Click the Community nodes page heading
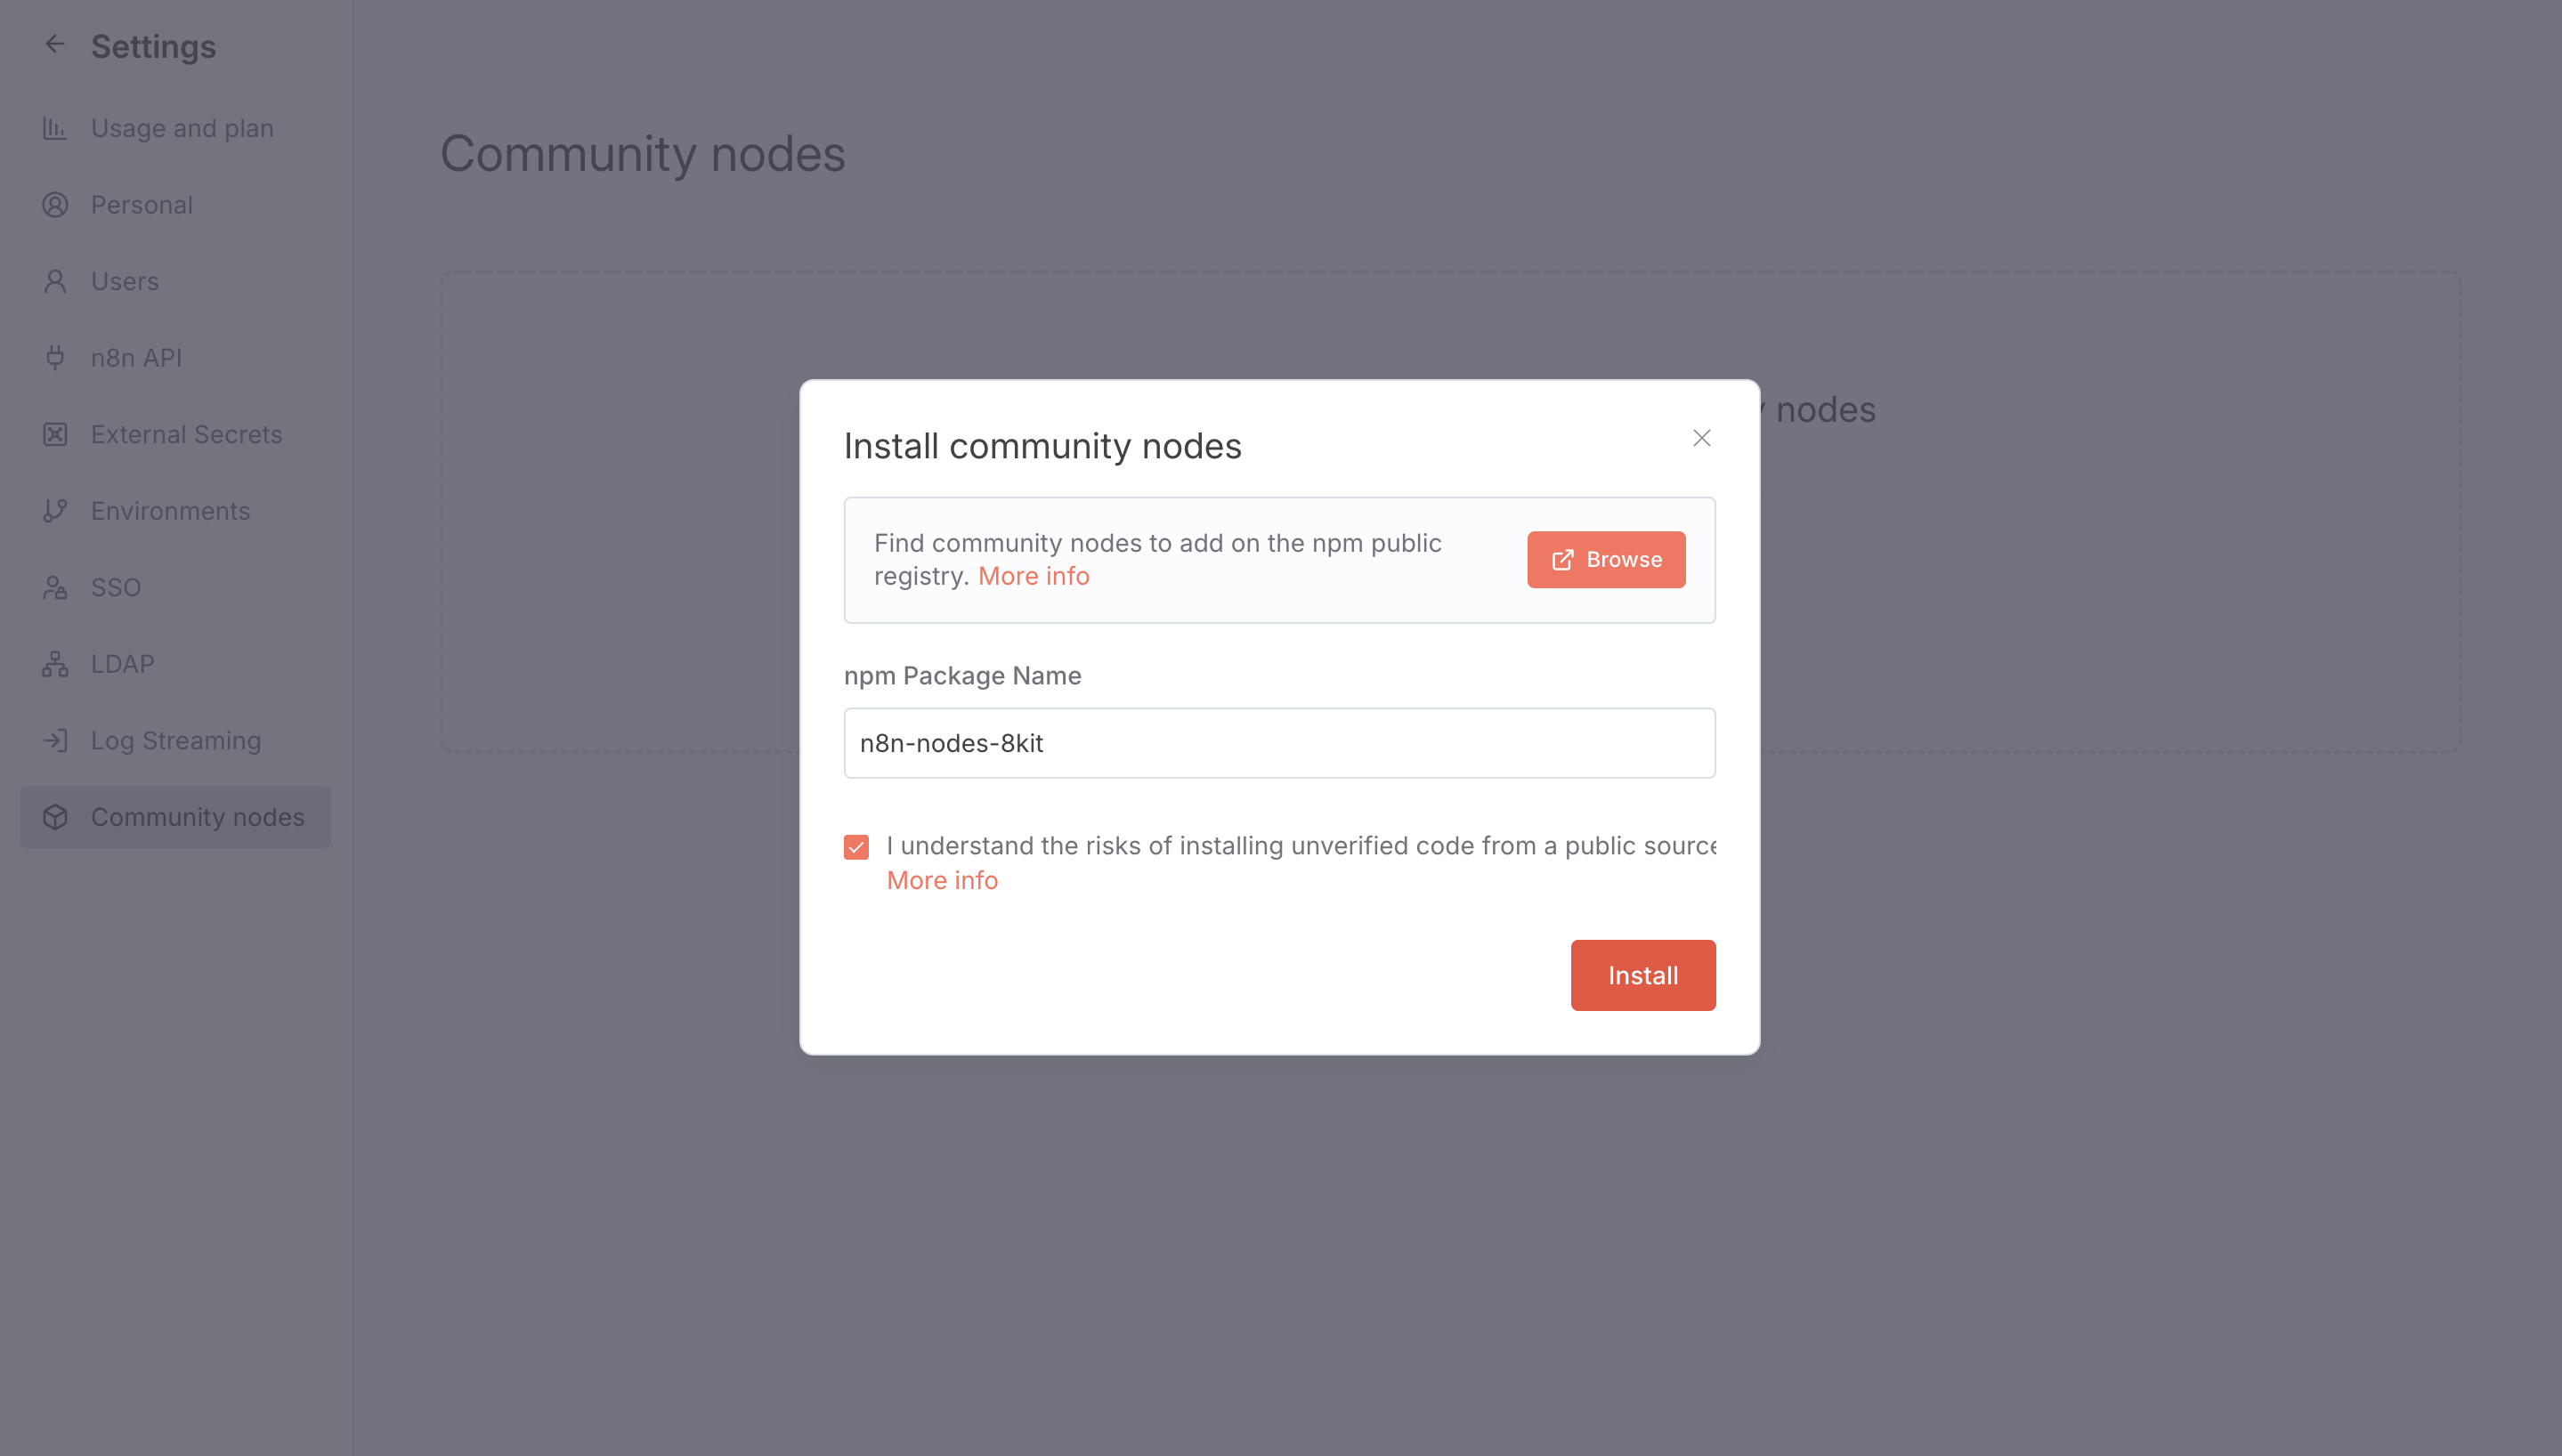 coord(643,155)
